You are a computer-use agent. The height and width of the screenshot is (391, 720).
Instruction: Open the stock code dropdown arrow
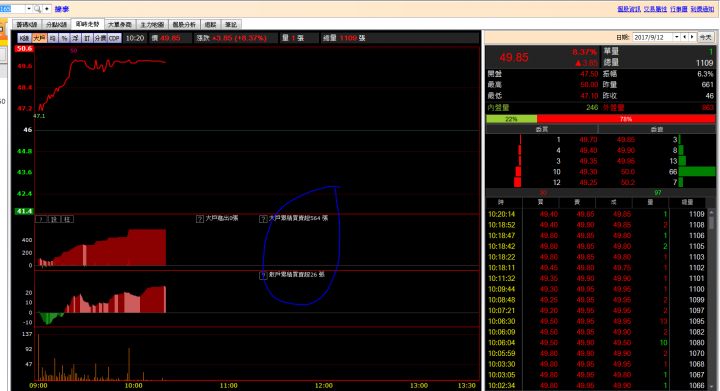[x=28, y=9]
